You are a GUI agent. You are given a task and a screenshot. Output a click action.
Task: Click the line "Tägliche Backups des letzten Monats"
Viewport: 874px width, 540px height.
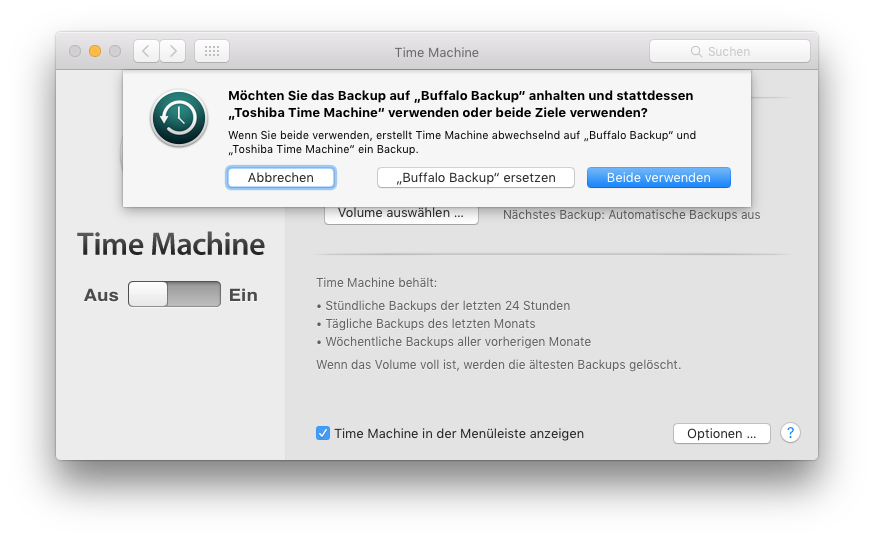click(430, 324)
